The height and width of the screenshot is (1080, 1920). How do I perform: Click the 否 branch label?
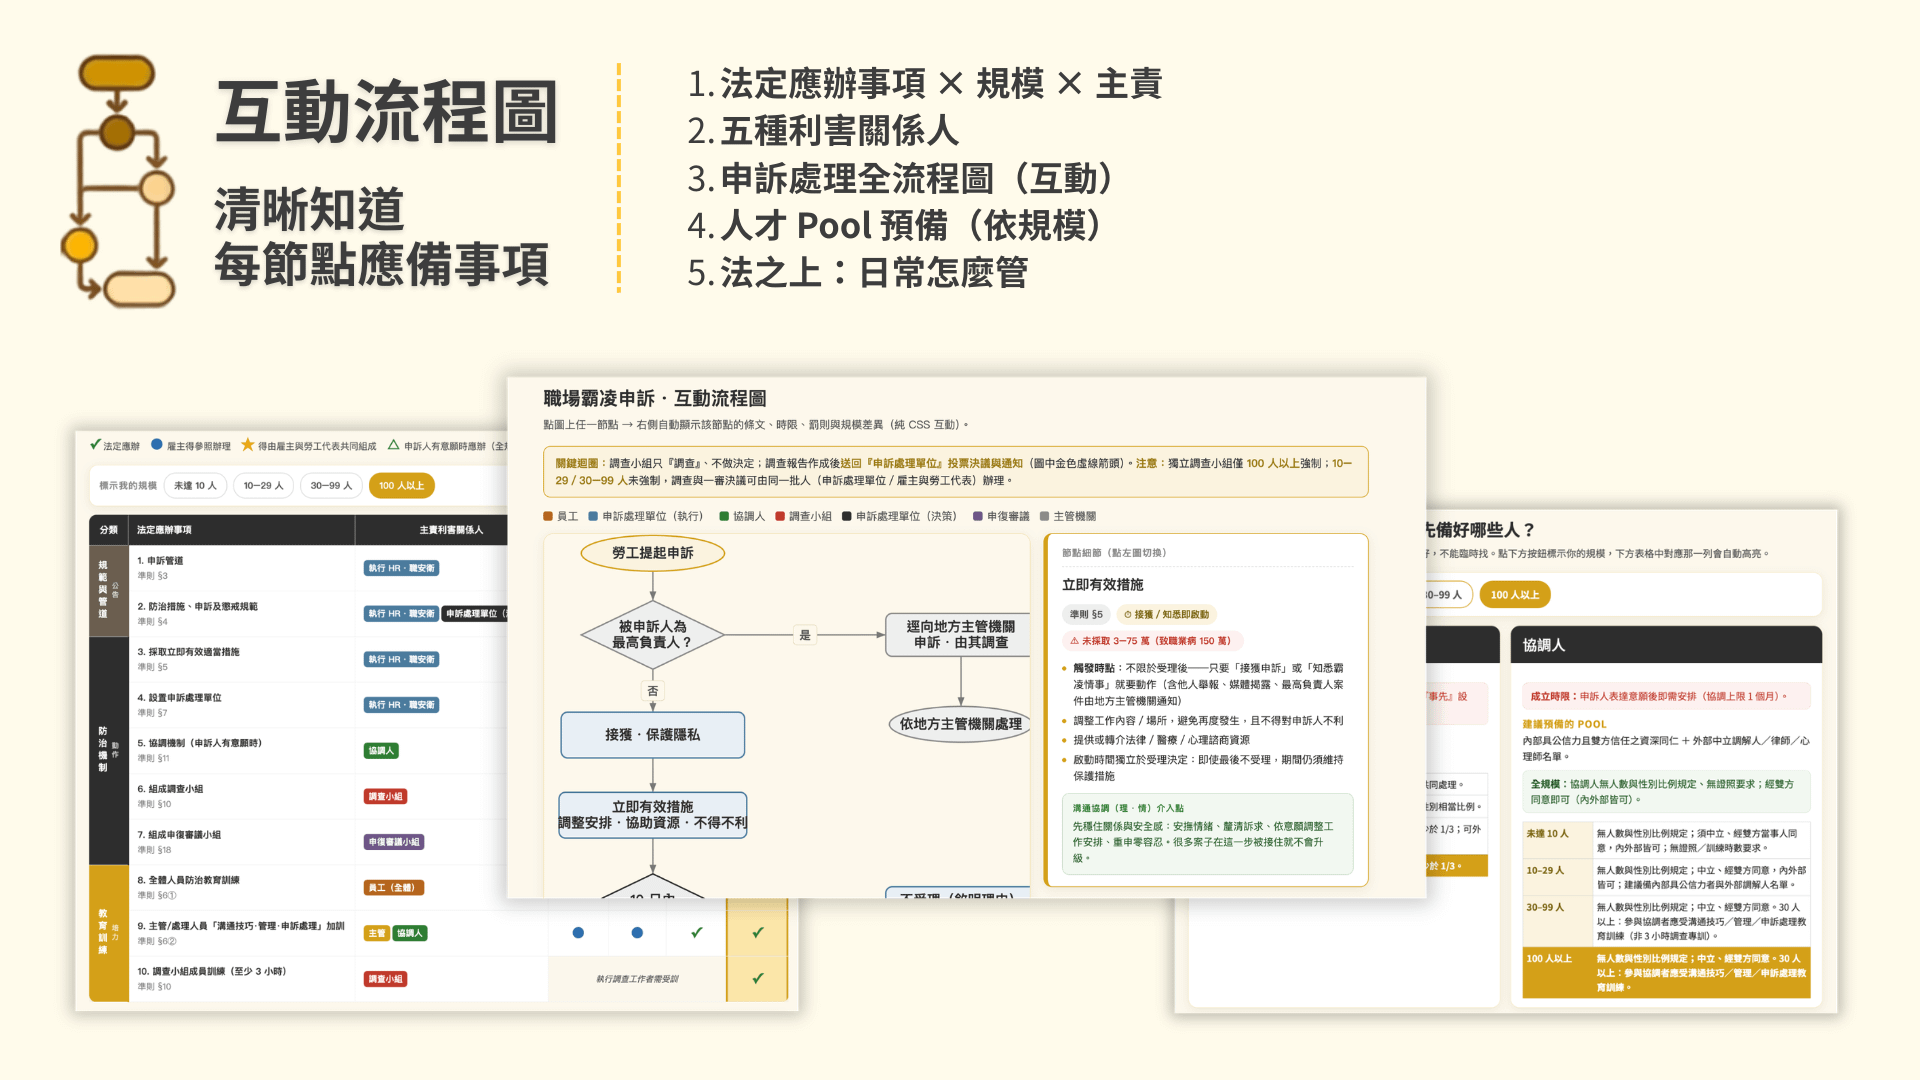(653, 691)
